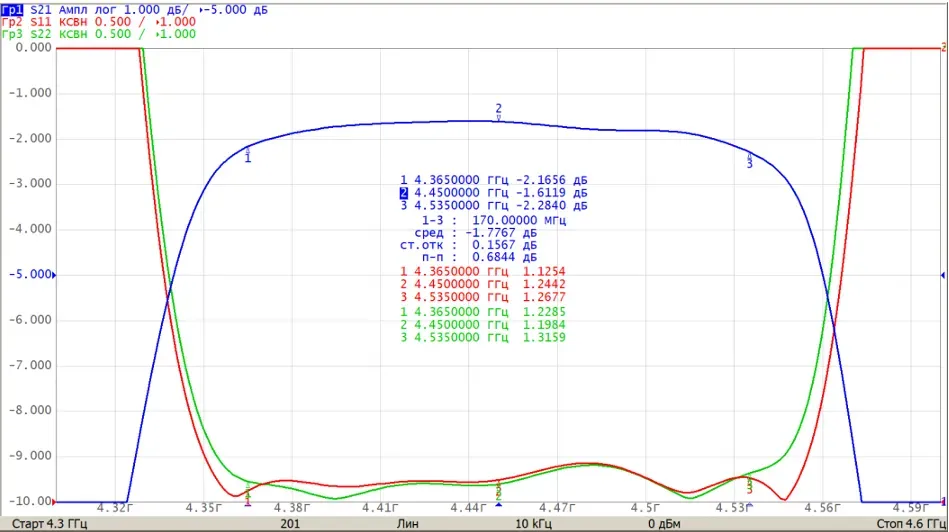Click red S11 readout with value 1.1254
949x532 pixels.
(x=482, y=272)
